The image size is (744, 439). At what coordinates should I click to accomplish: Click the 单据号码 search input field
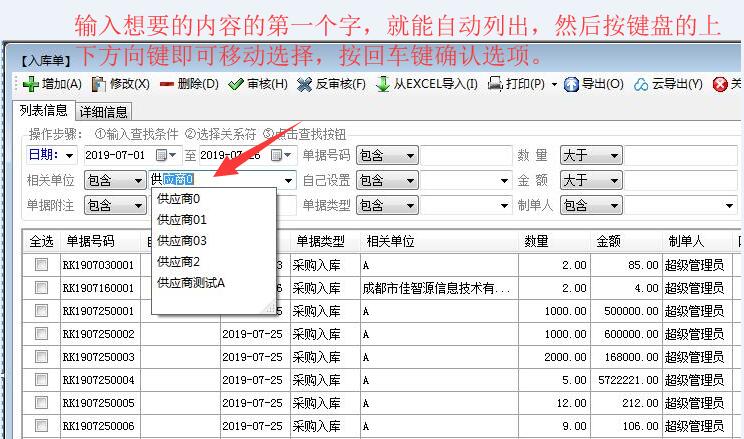(464, 155)
